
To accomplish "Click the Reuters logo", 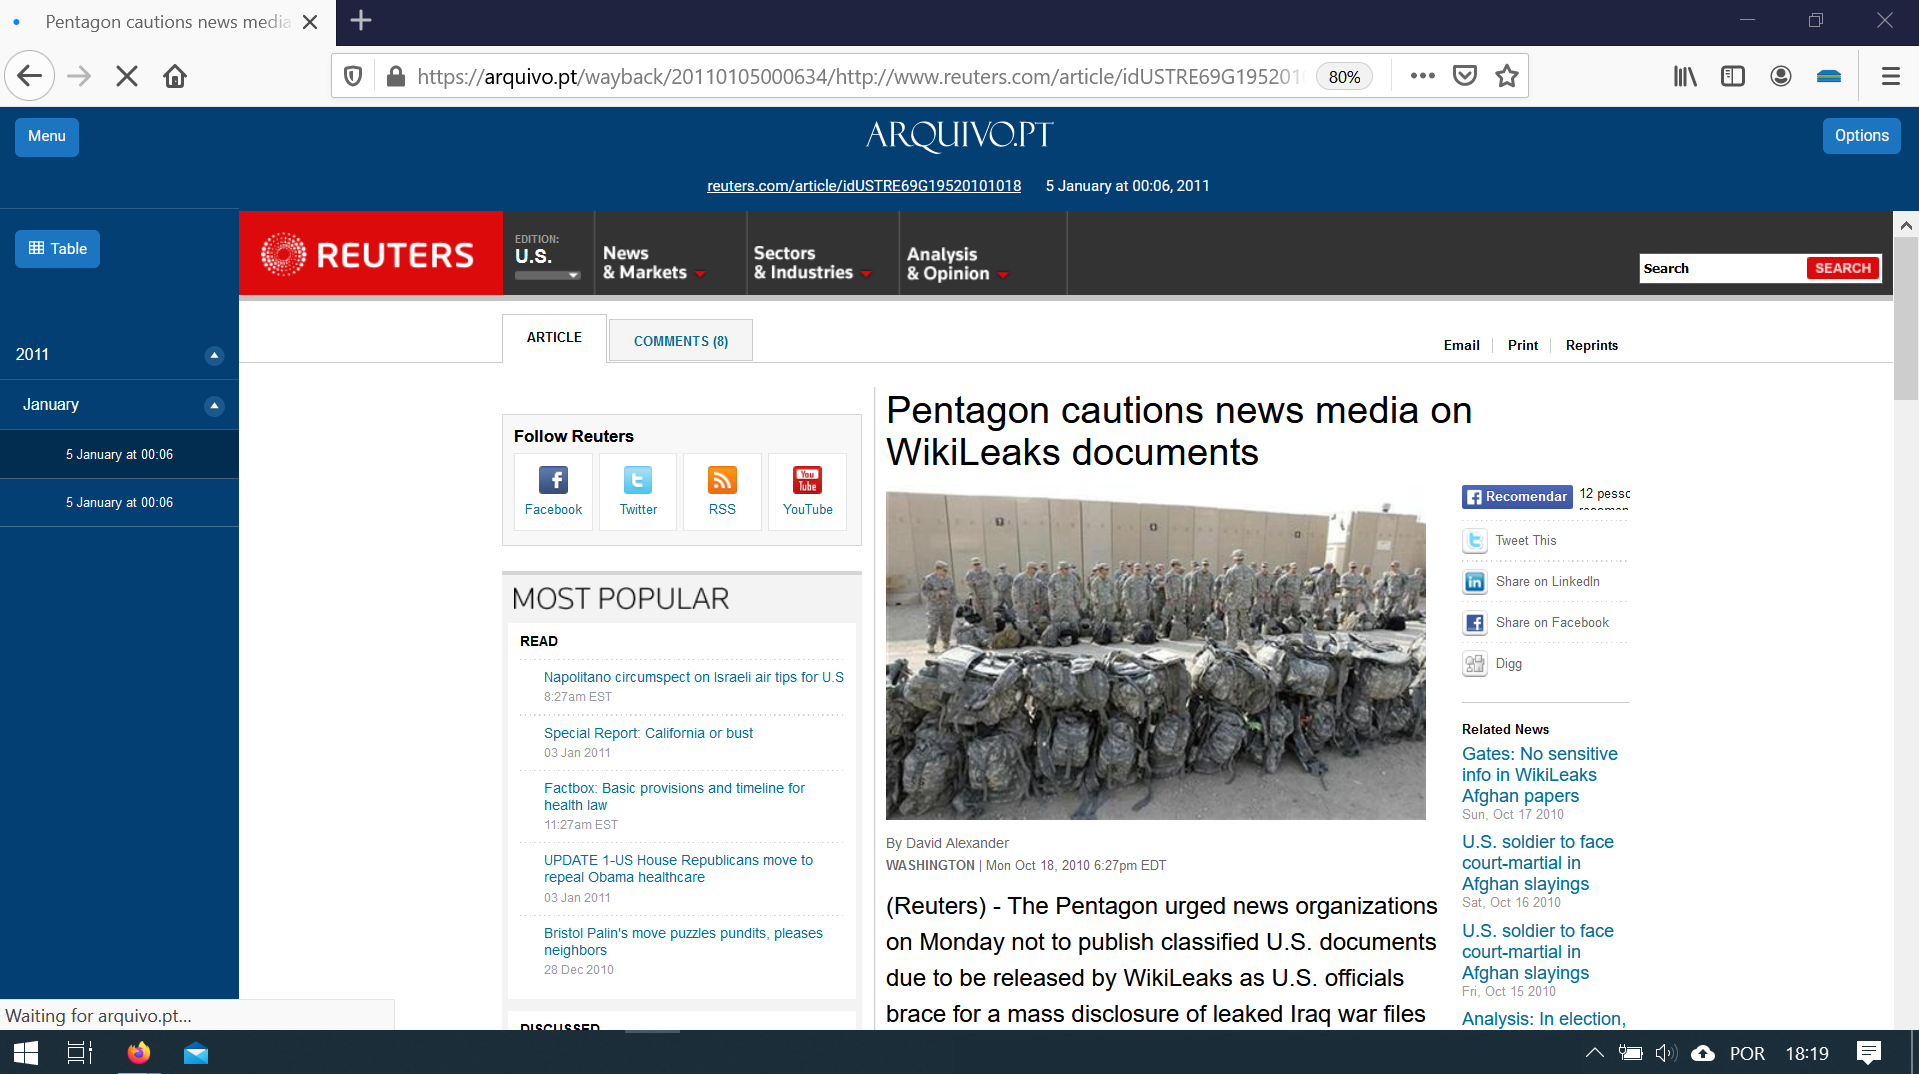I will tap(370, 254).
